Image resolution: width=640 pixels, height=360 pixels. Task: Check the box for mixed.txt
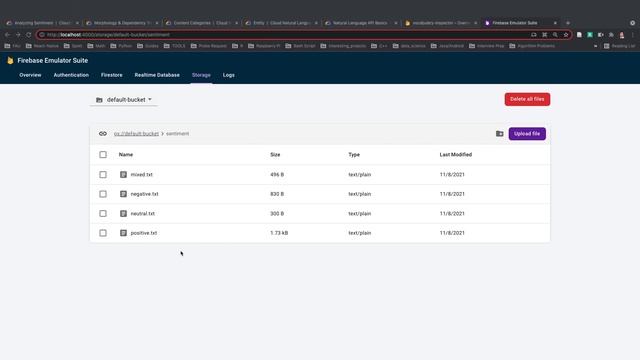point(103,174)
